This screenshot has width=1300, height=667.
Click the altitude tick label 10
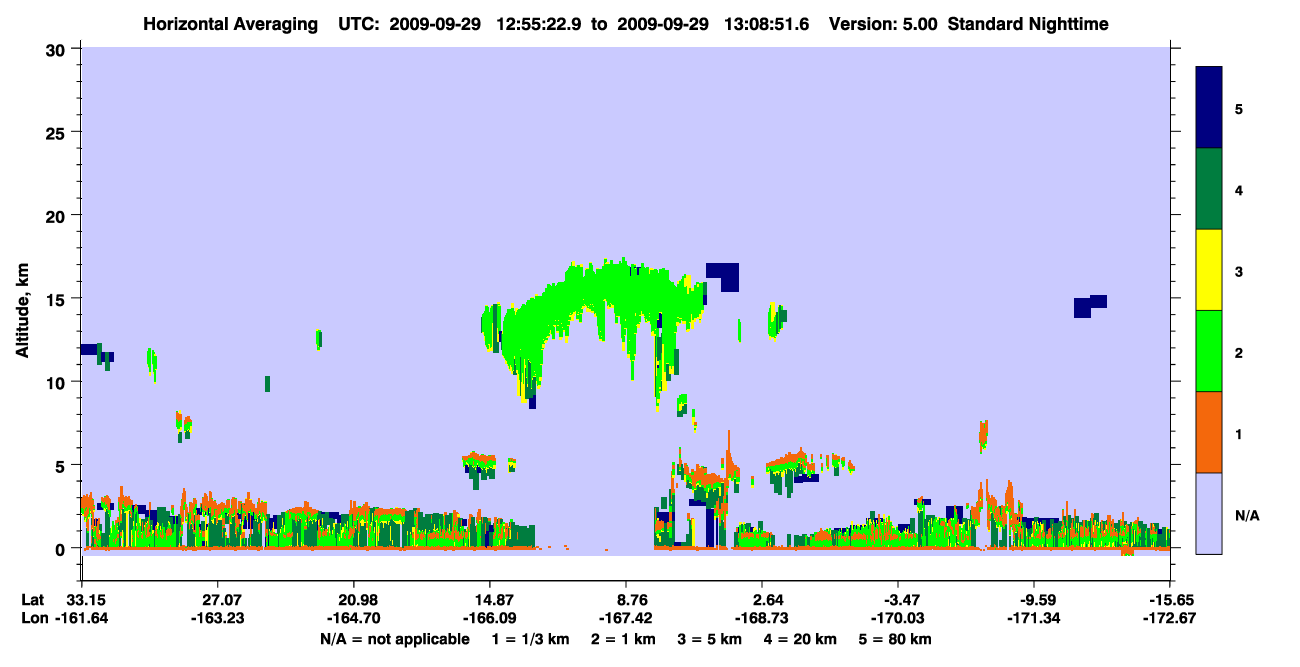click(58, 382)
